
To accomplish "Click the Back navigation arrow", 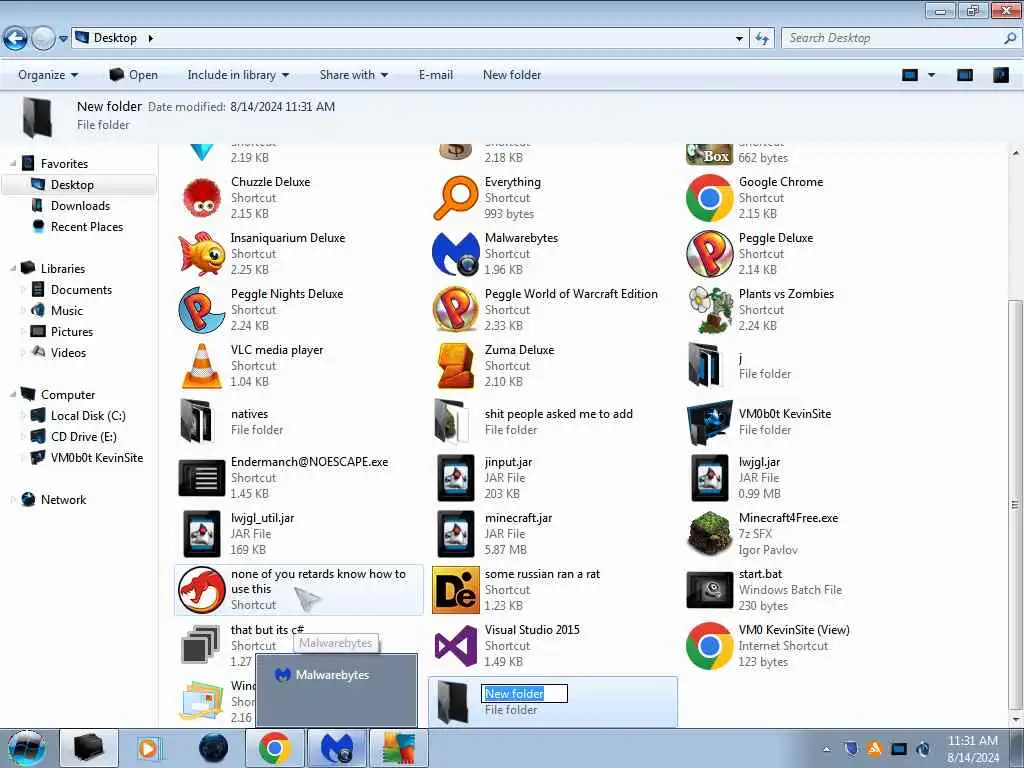I will [x=16, y=39].
